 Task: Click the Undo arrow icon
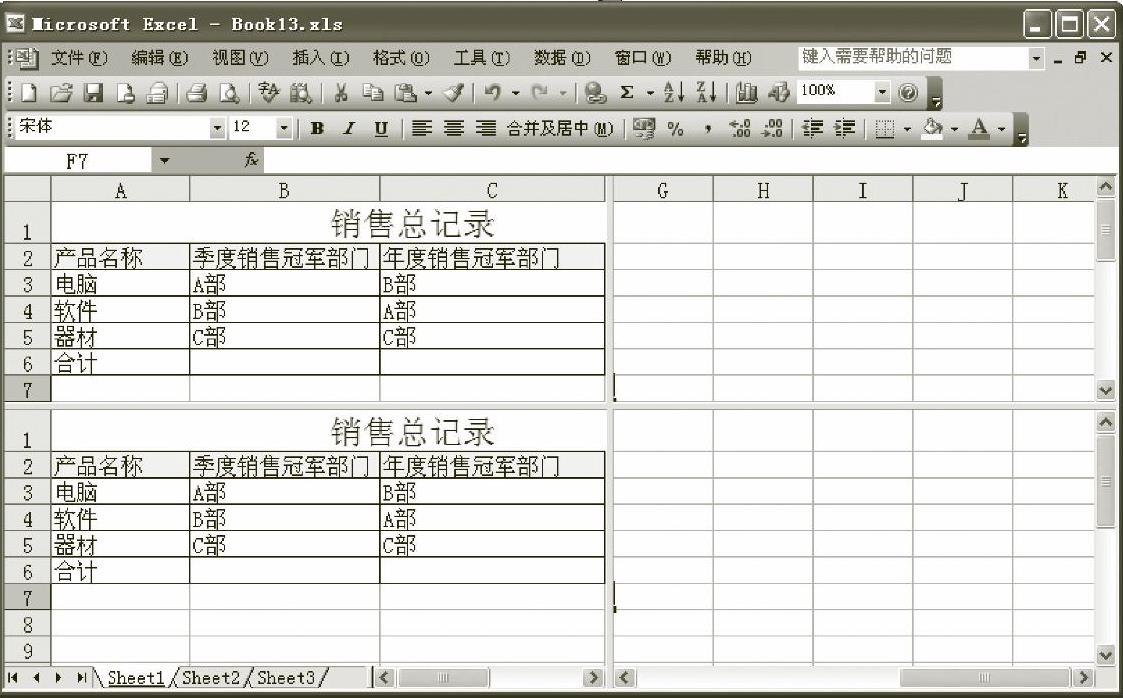point(493,92)
